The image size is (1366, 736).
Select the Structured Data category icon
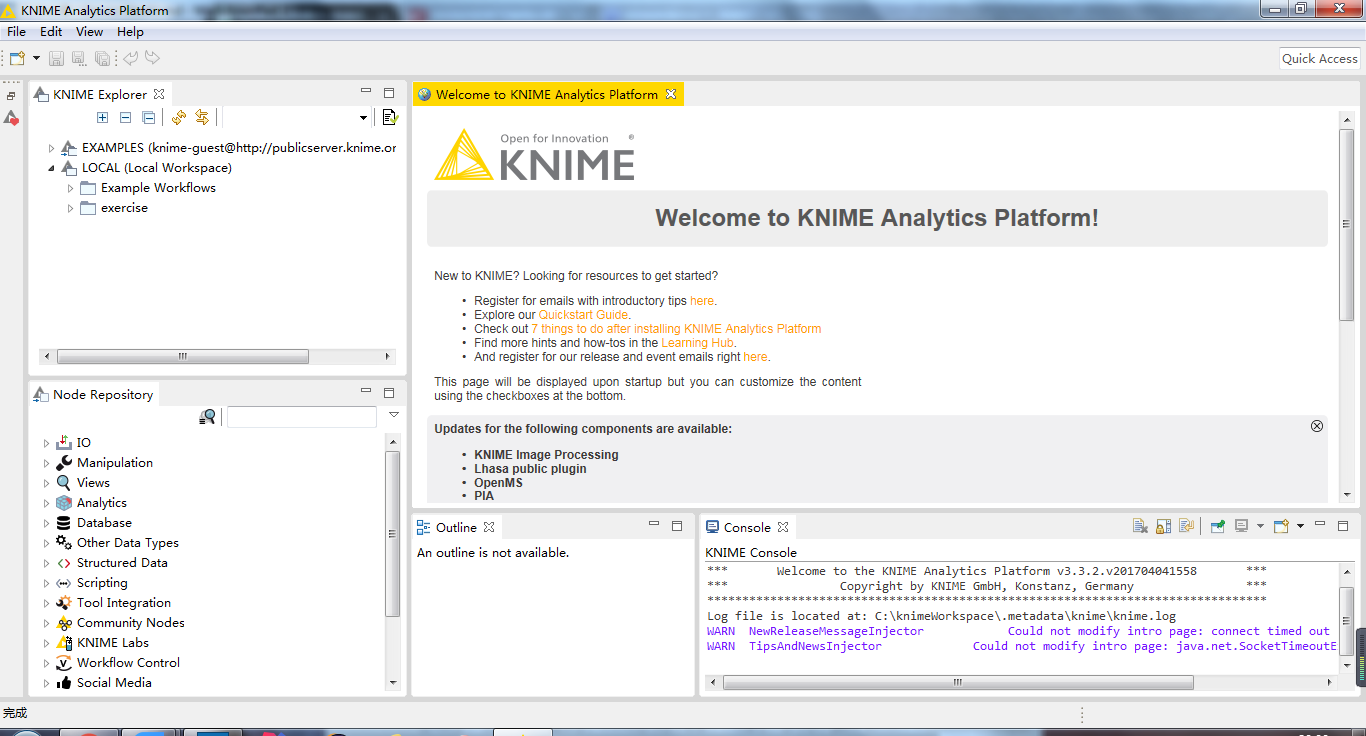click(64, 563)
